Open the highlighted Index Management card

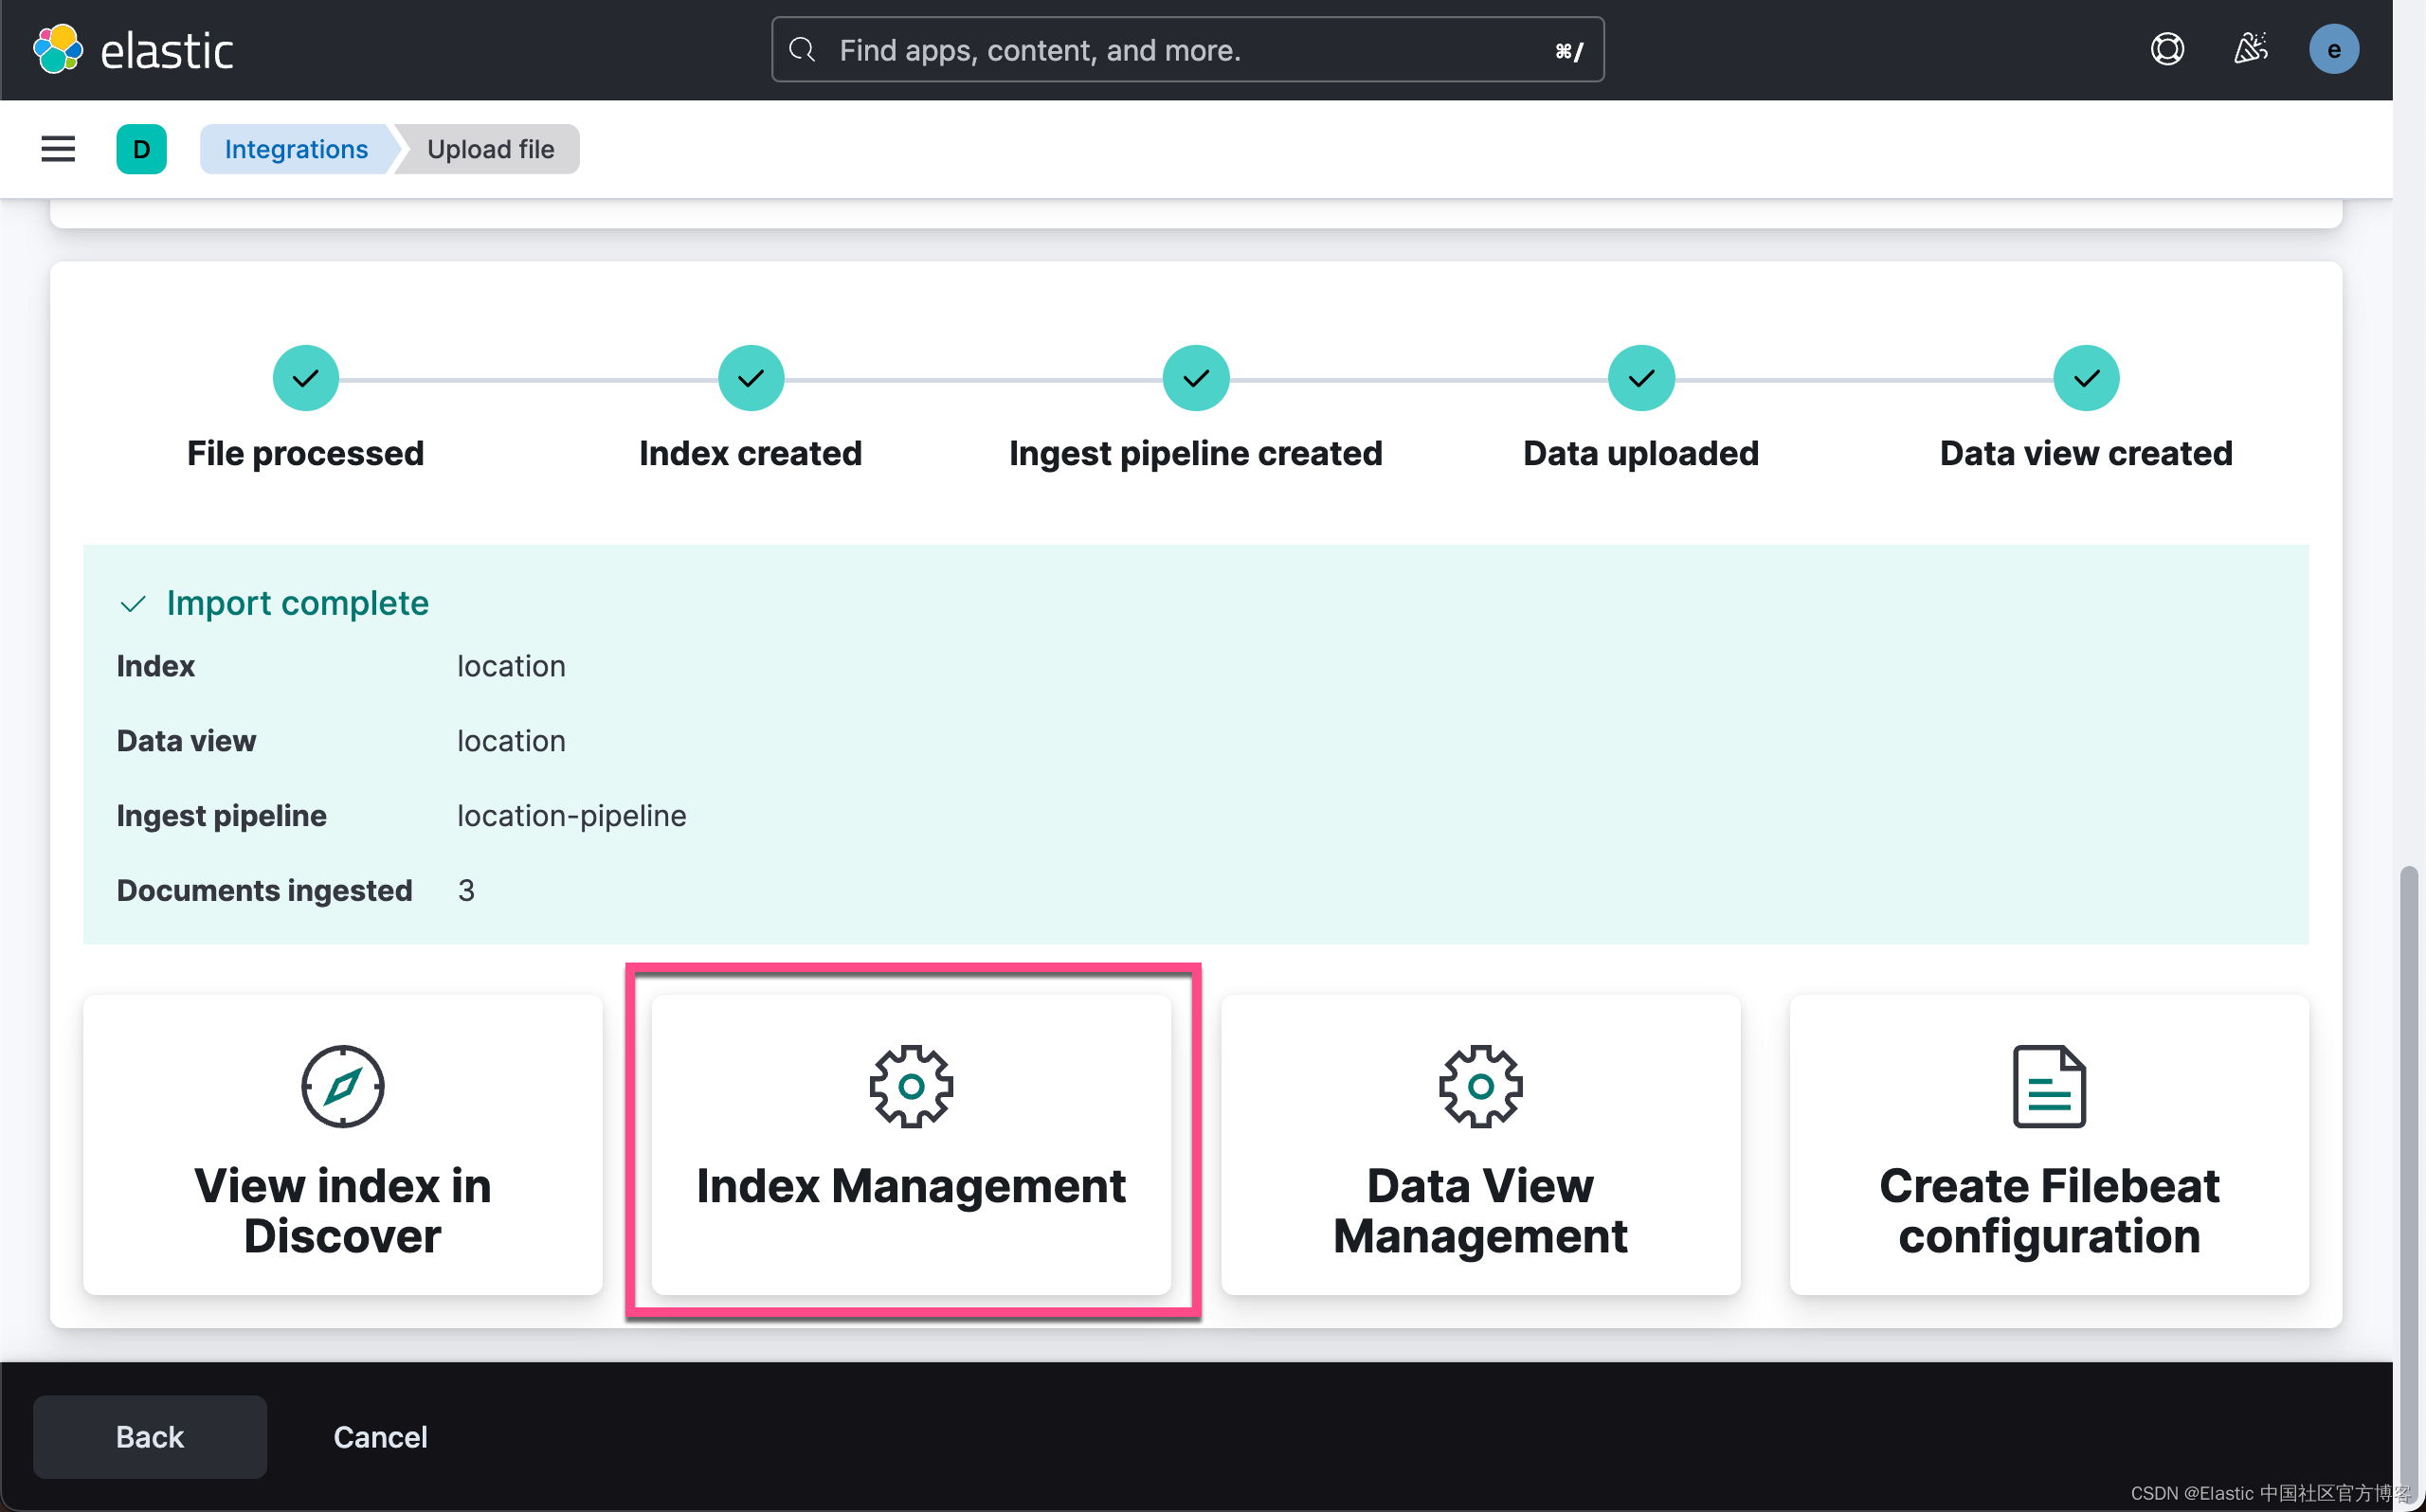coord(911,1145)
